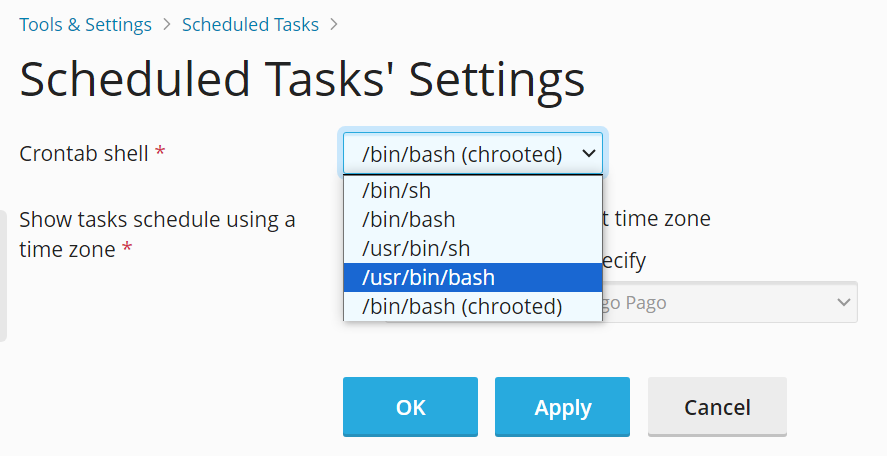Screen dimensions: 887x456
Task: Click the Crontab shell dropdown arrow
Action: pos(589,154)
